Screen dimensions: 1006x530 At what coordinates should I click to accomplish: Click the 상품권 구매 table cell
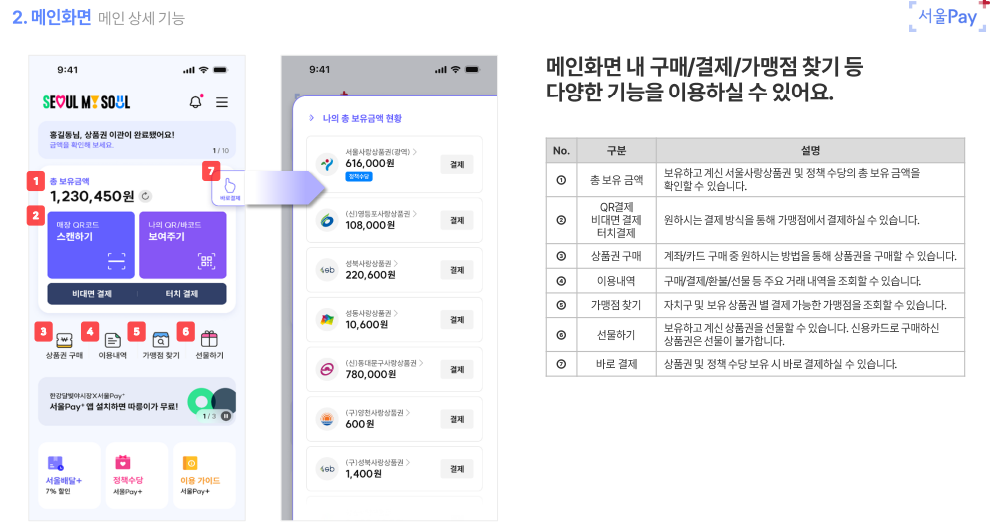tap(616, 256)
